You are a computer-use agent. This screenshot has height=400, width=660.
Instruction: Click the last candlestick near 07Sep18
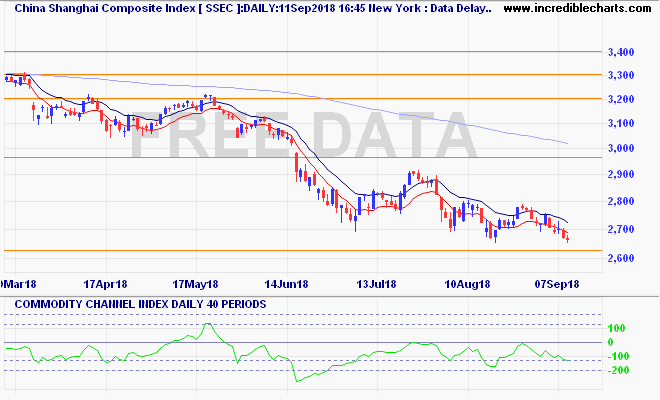[568, 237]
